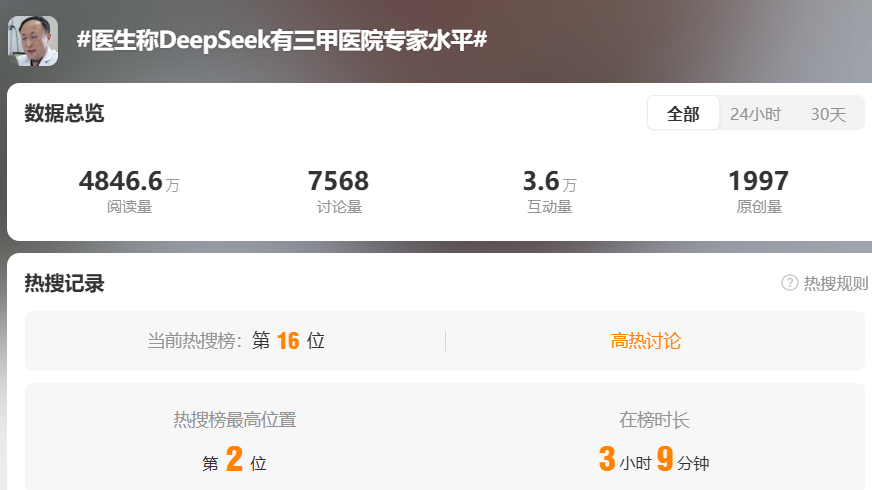The width and height of the screenshot is (872, 490).
Task: Click the 4846.6万 阅读量 statistic
Action: [x=129, y=191]
